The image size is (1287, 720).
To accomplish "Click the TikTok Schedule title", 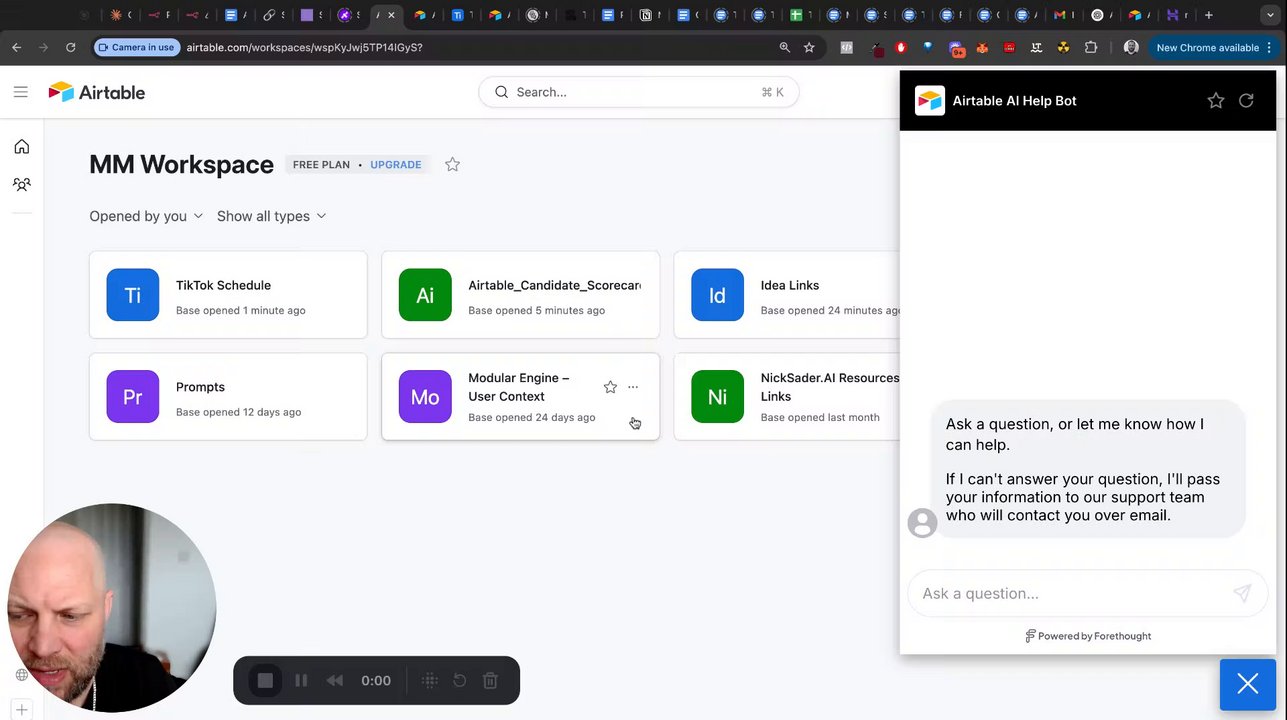I will 223,285.
